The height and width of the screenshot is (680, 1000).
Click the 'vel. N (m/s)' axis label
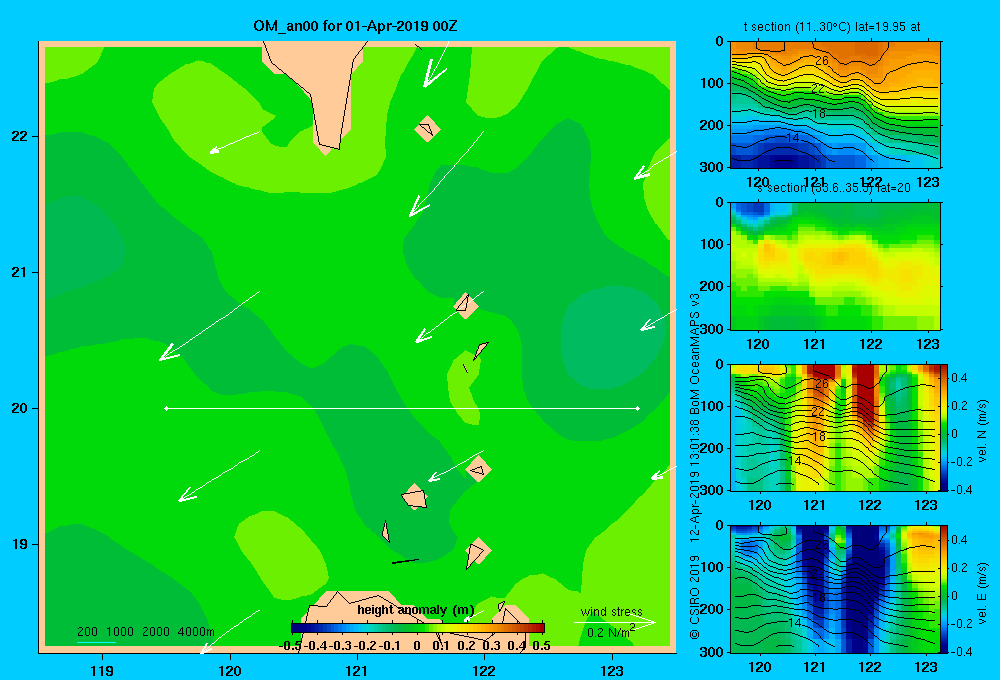point(982,431)
